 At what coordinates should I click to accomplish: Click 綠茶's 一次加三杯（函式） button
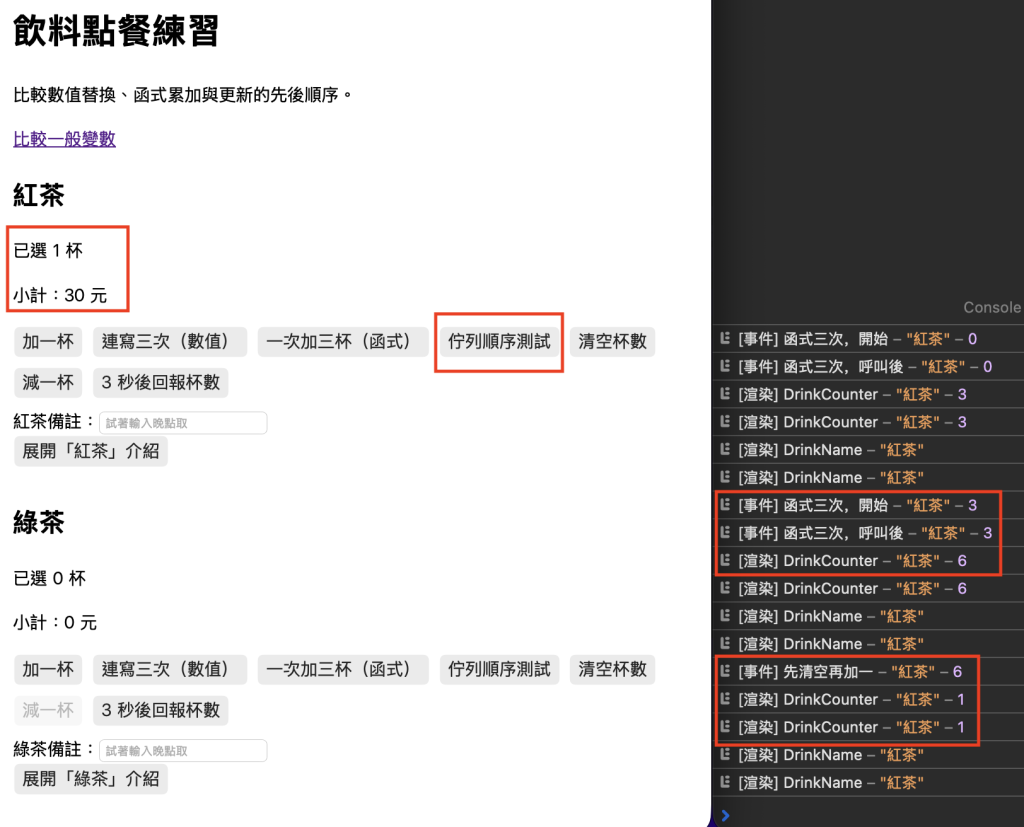(343, 670)
